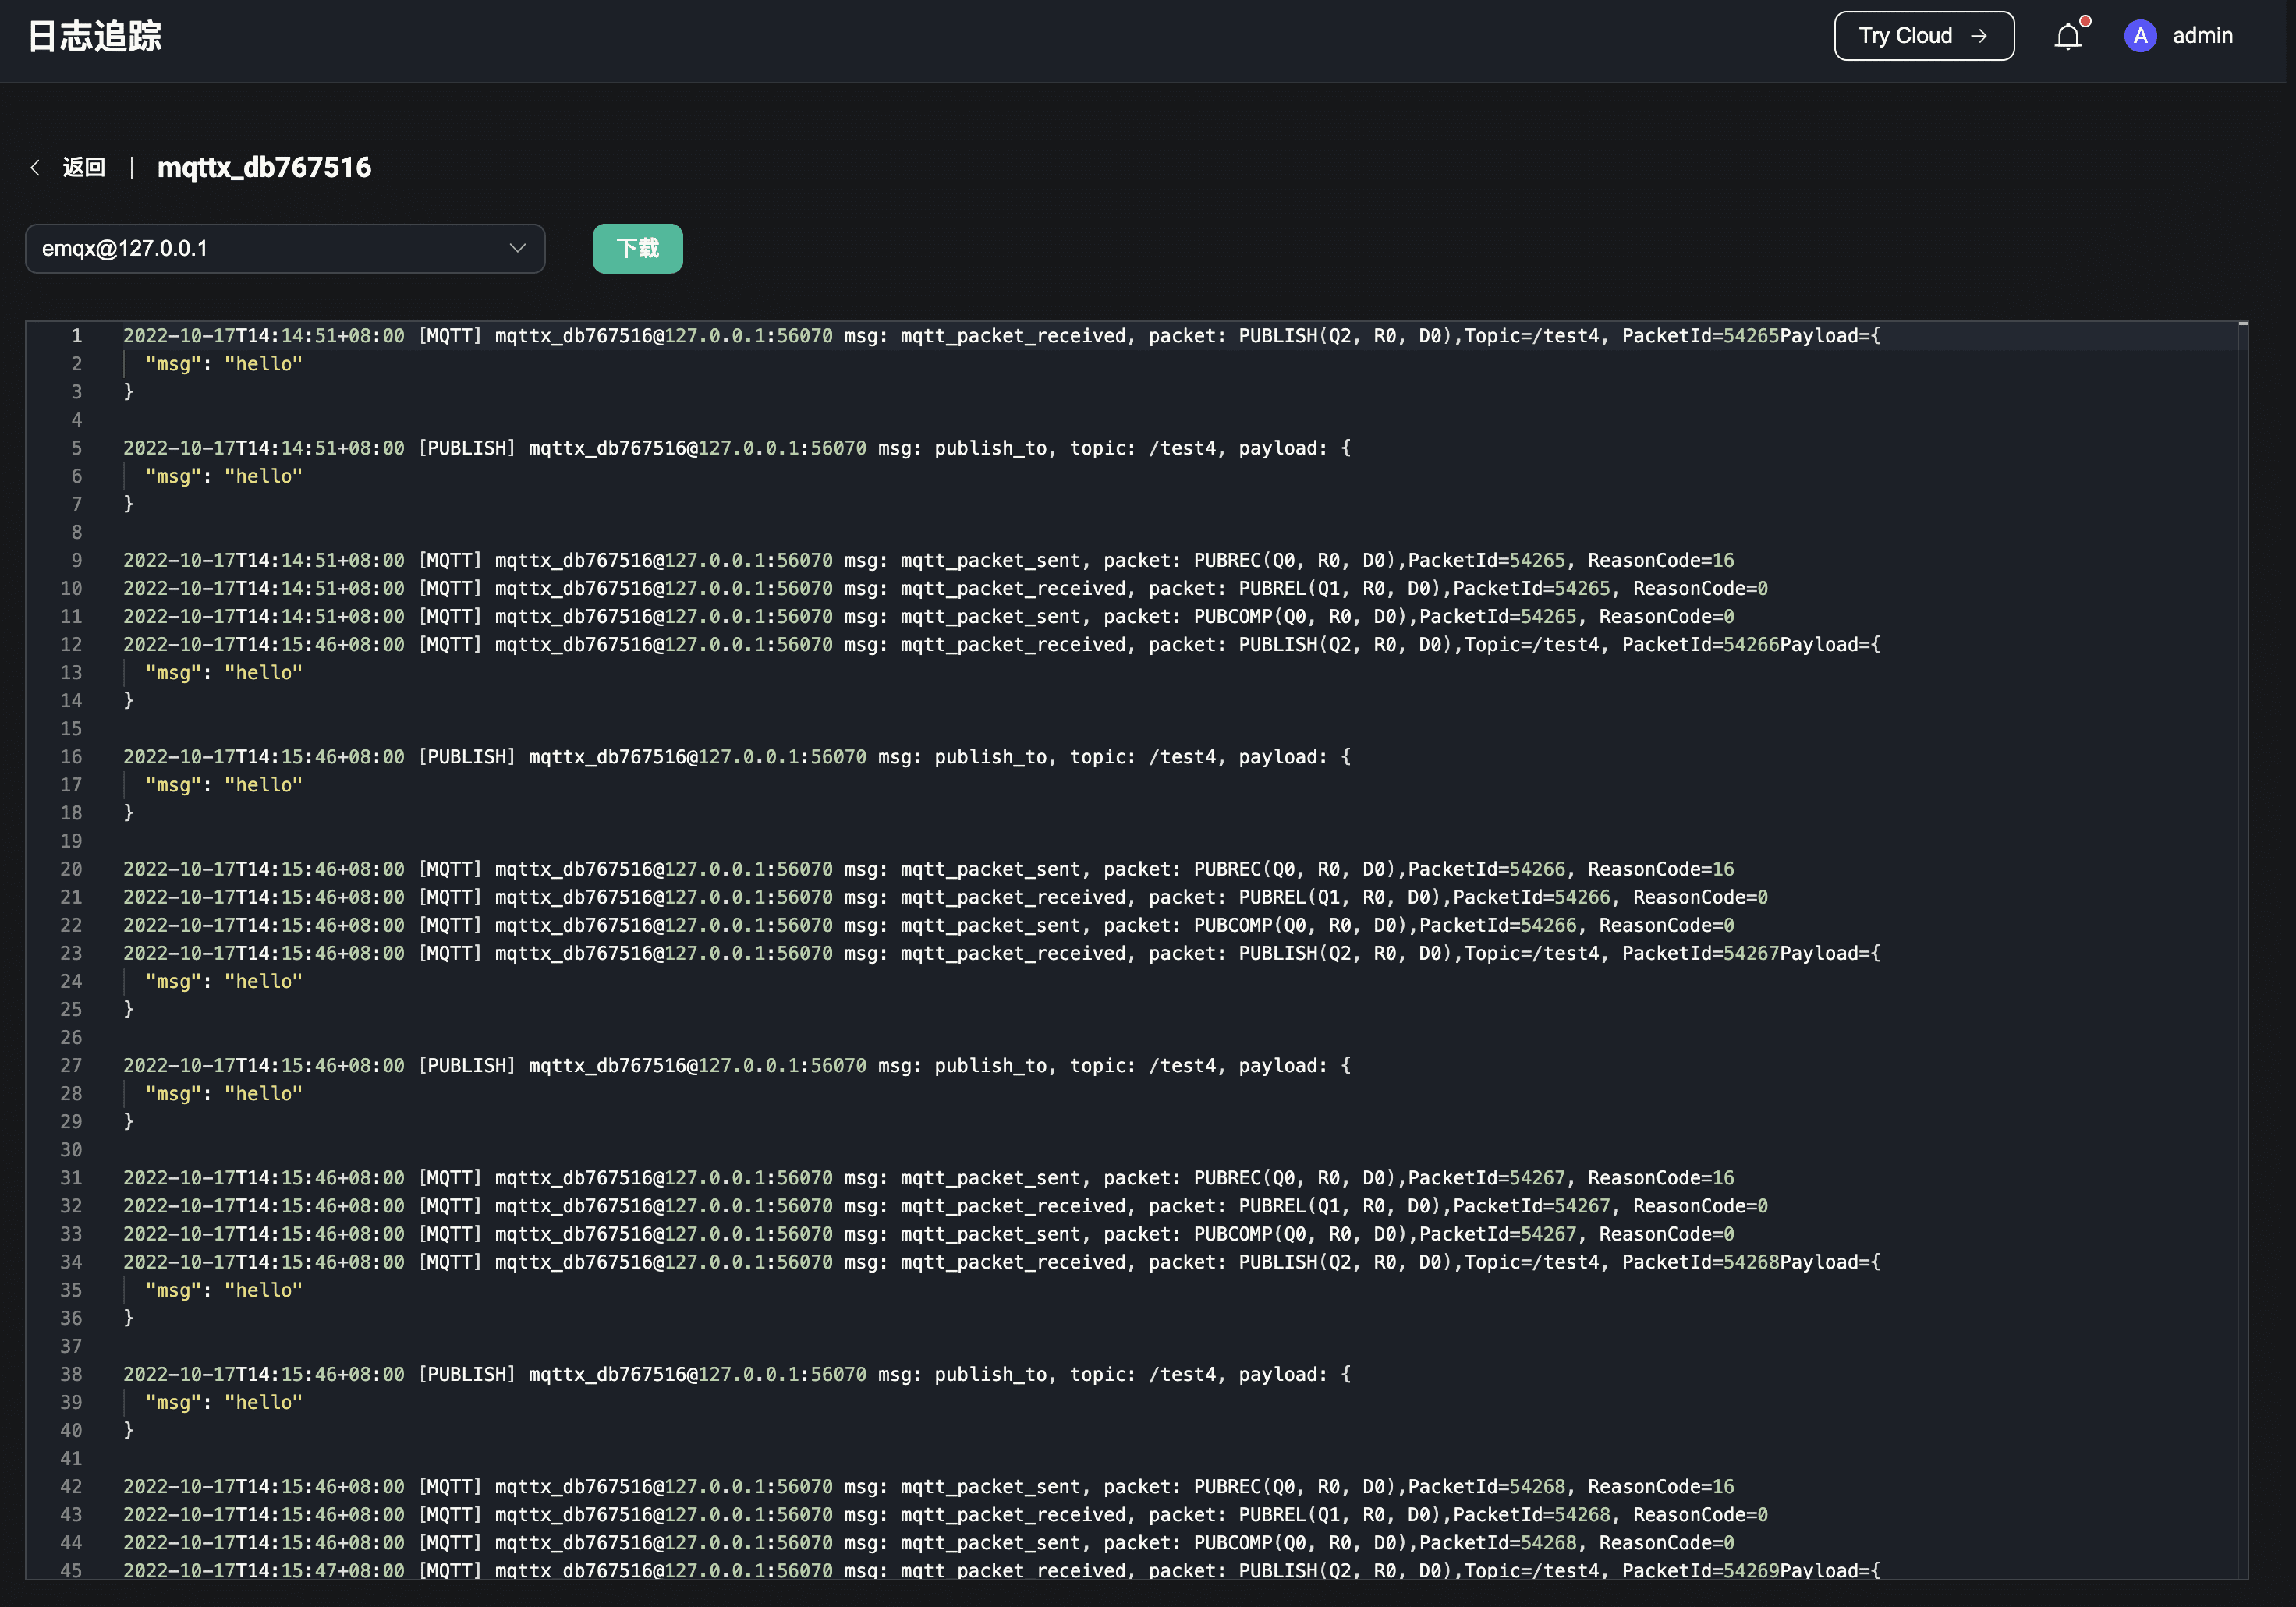Click the admin avatar icon
This screenshot has width=2296, height=1607.
2139,36
